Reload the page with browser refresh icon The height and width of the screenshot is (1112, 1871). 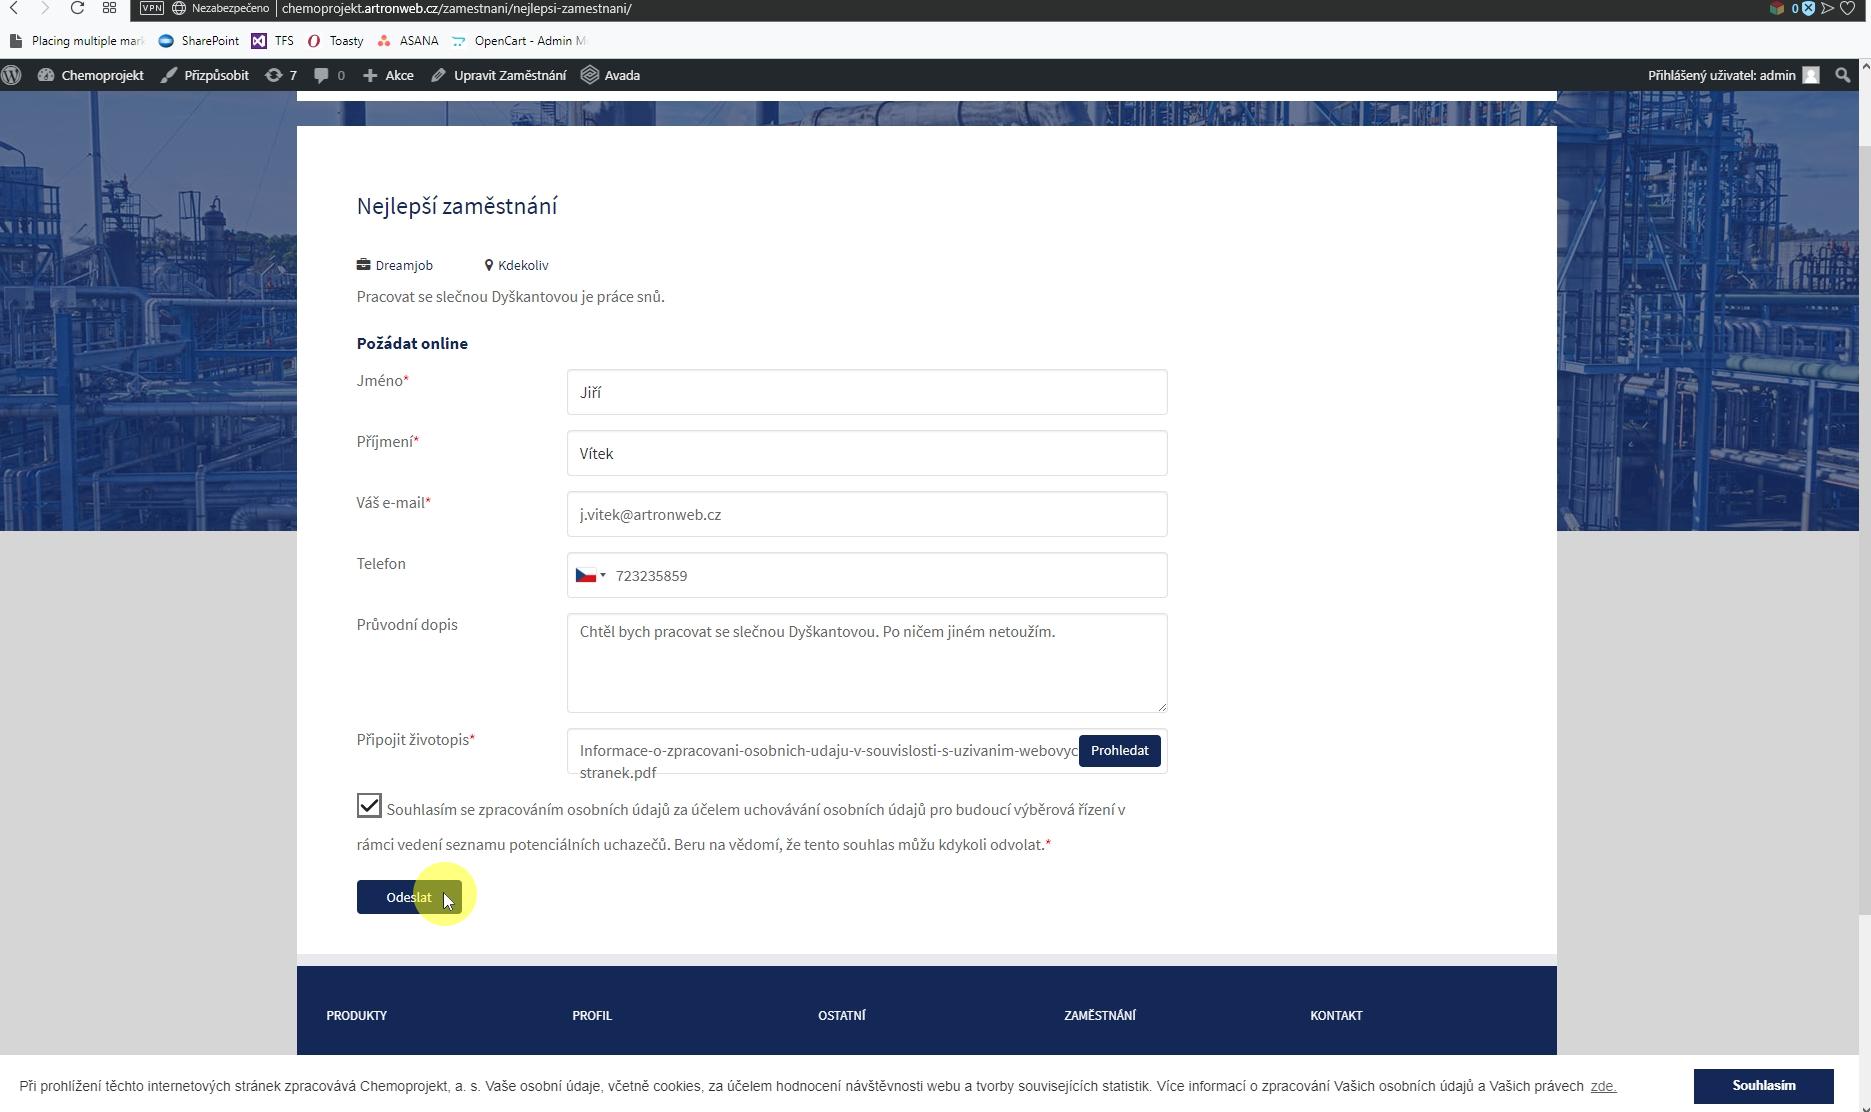(77, 8)
